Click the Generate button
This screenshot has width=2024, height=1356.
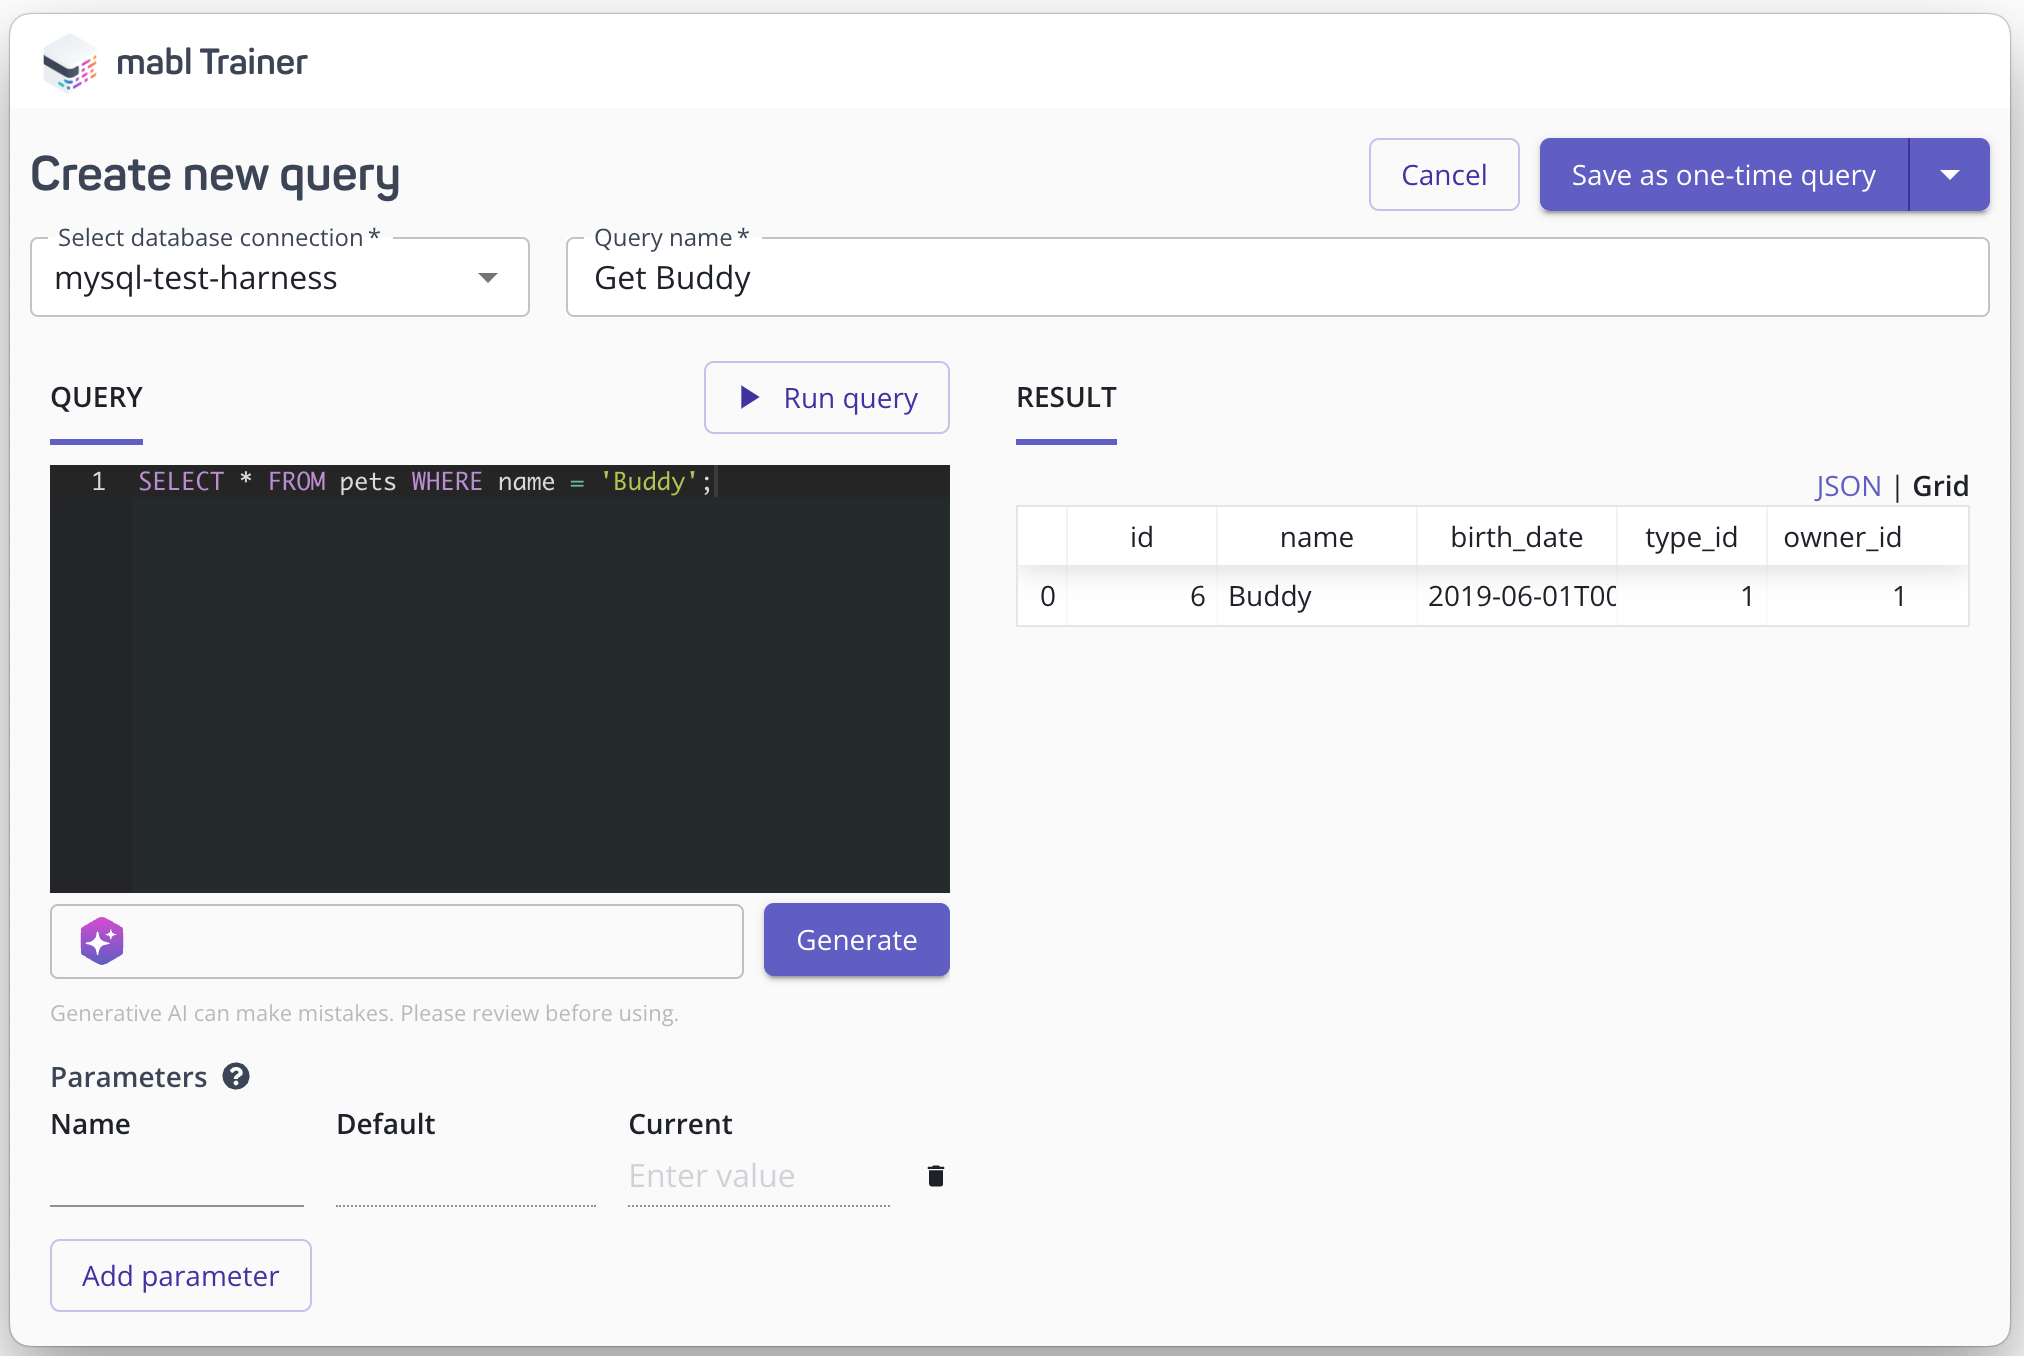coord(857,940)
